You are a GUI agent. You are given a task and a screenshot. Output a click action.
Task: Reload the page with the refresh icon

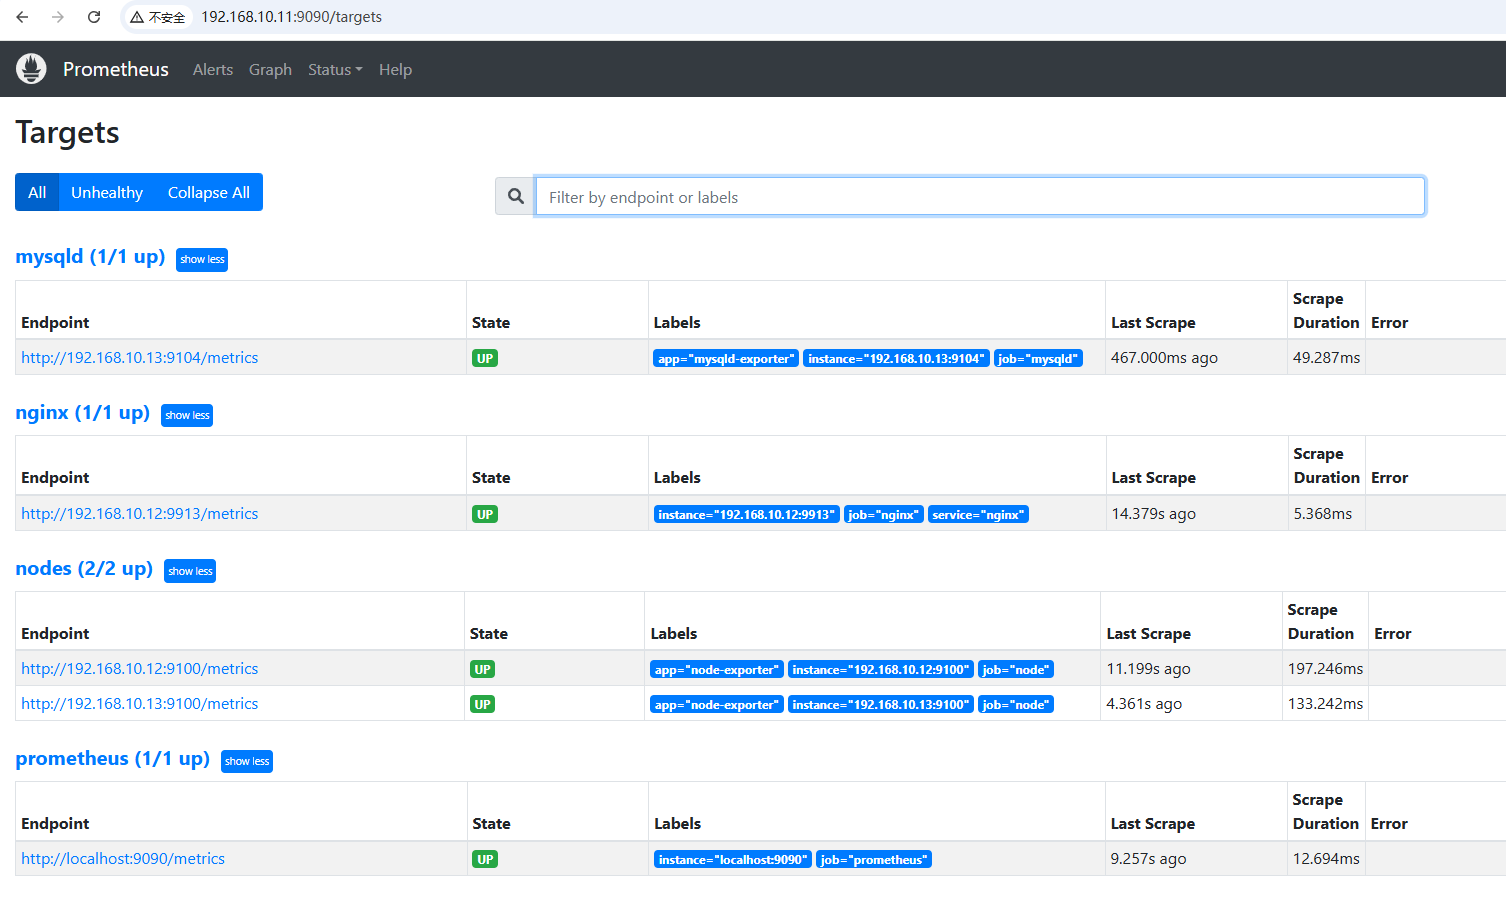[94, 17]
